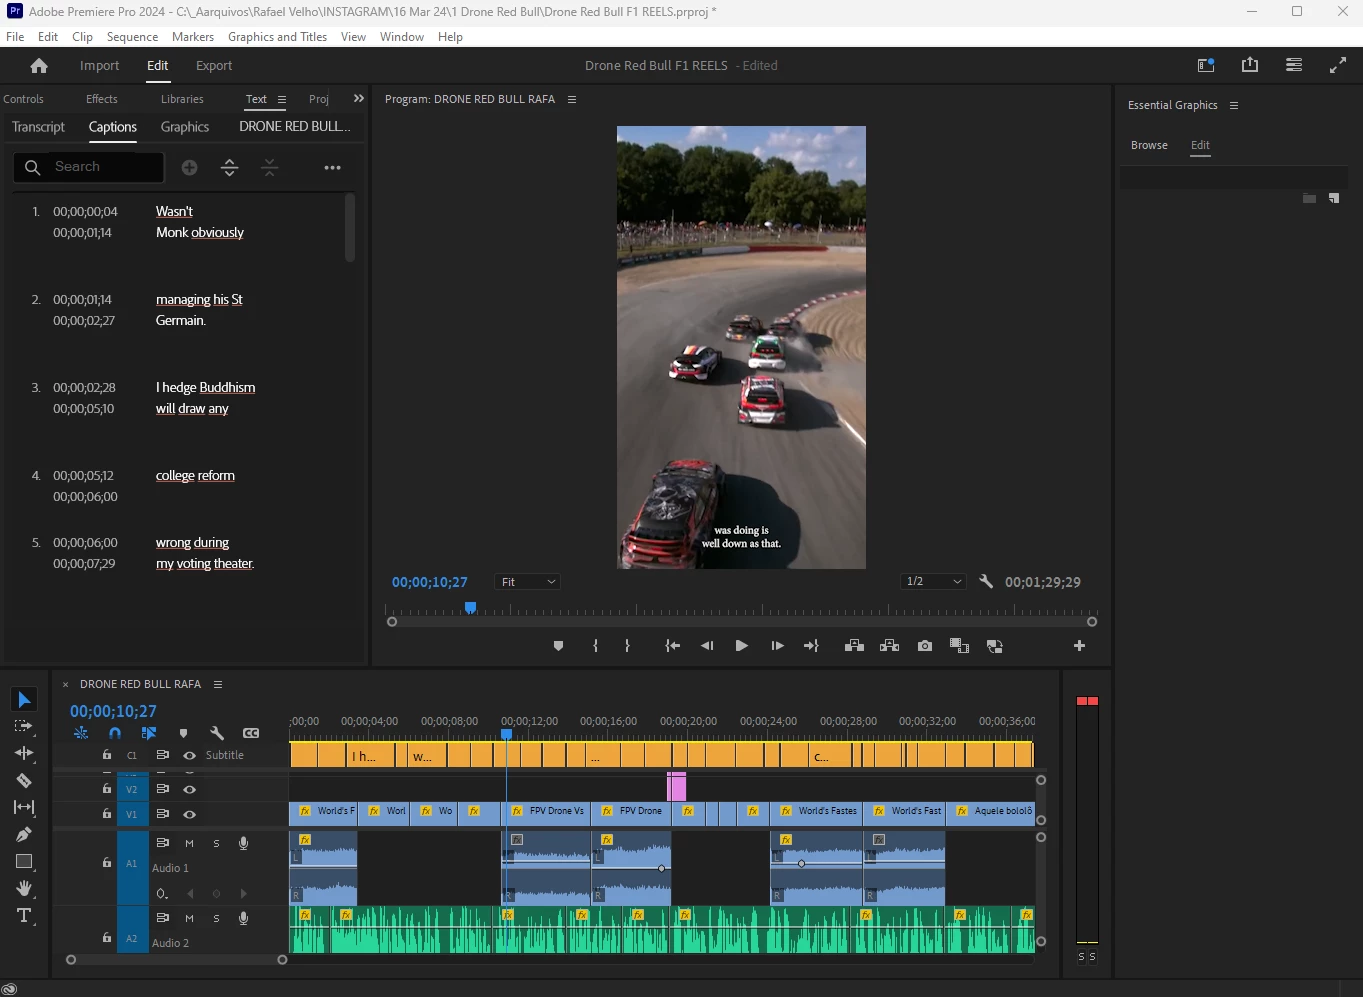Add a new caption segment
The height and width of the screenshot is (997, 1363).
[189, 168]
